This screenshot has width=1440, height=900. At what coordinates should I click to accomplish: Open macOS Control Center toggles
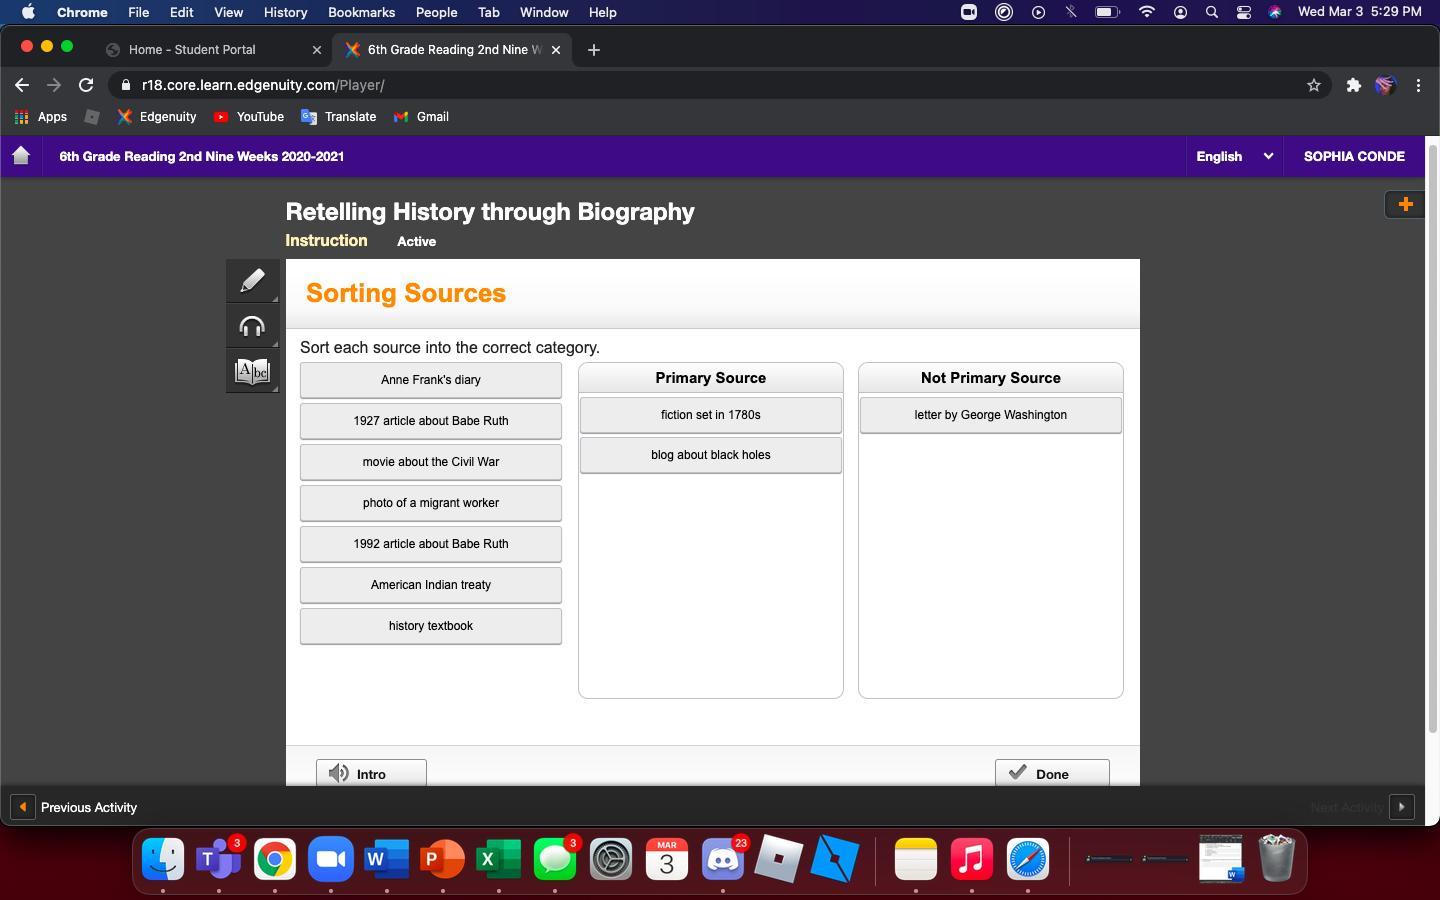[x=1243, y=12]
